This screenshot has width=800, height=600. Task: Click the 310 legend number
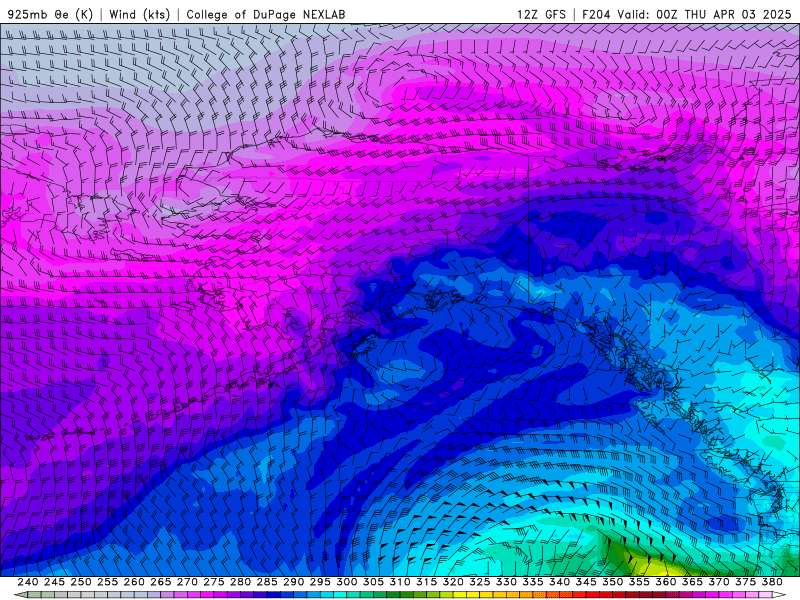pos(400,582)
